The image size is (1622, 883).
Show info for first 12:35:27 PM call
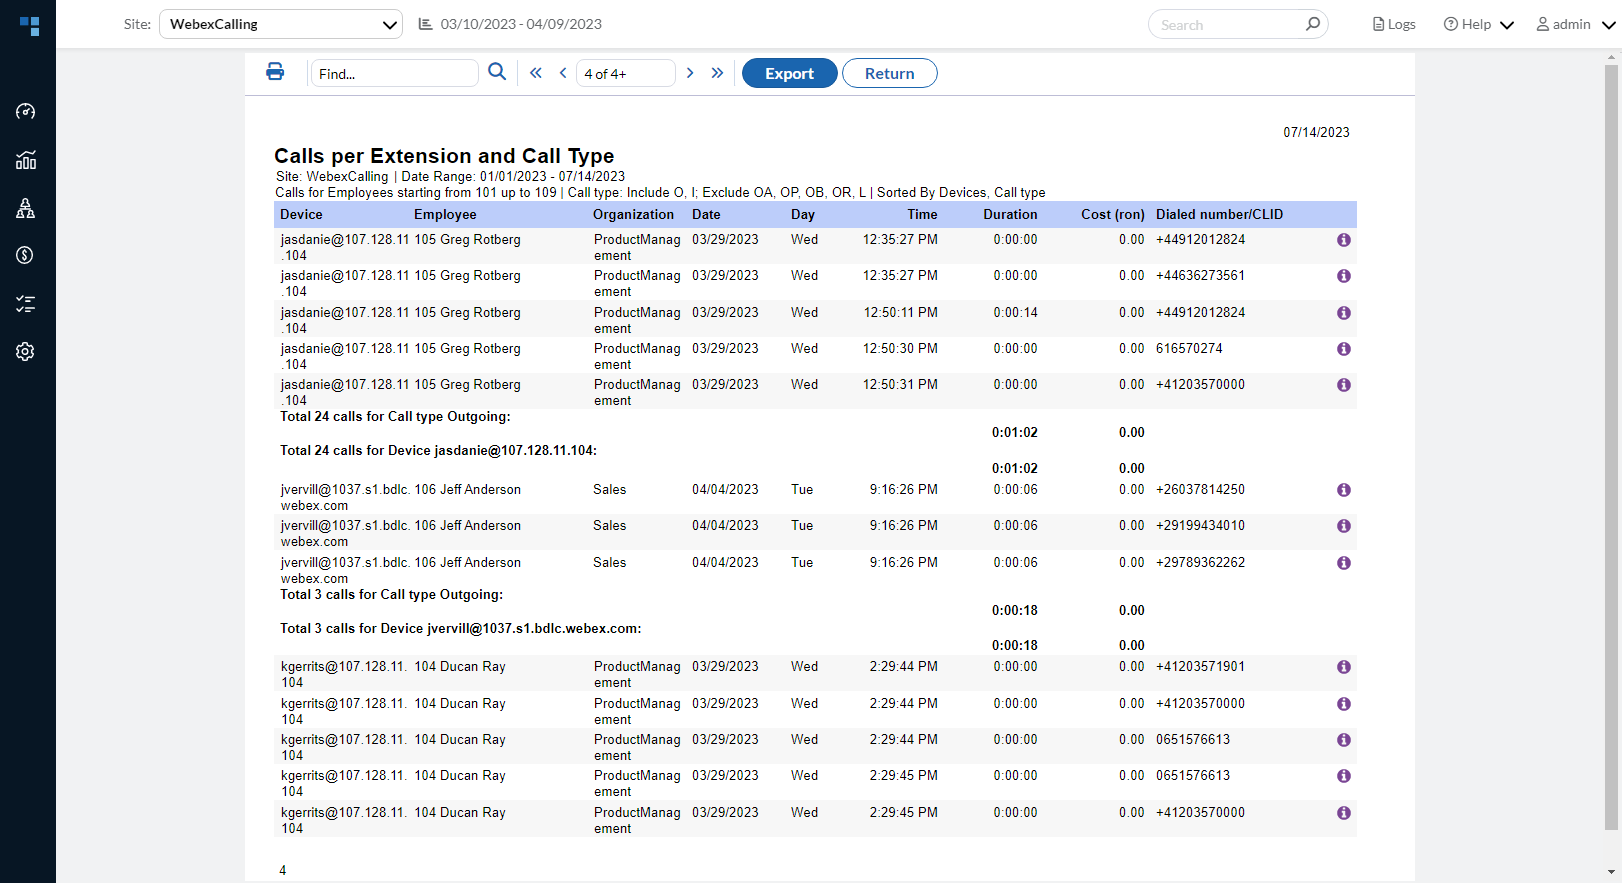1344,240
